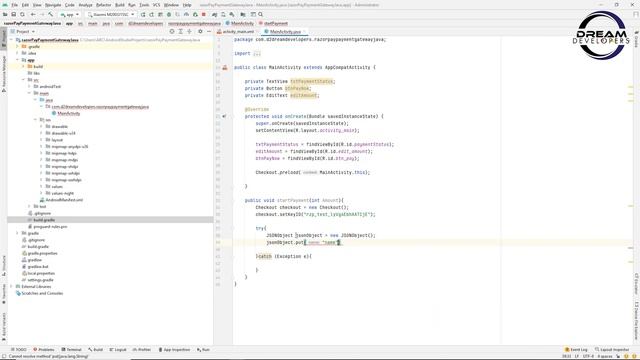Open the Layout Inspector
Image resolution: width=640 pixels, height=360 pixels.
[x=612, y=350]
